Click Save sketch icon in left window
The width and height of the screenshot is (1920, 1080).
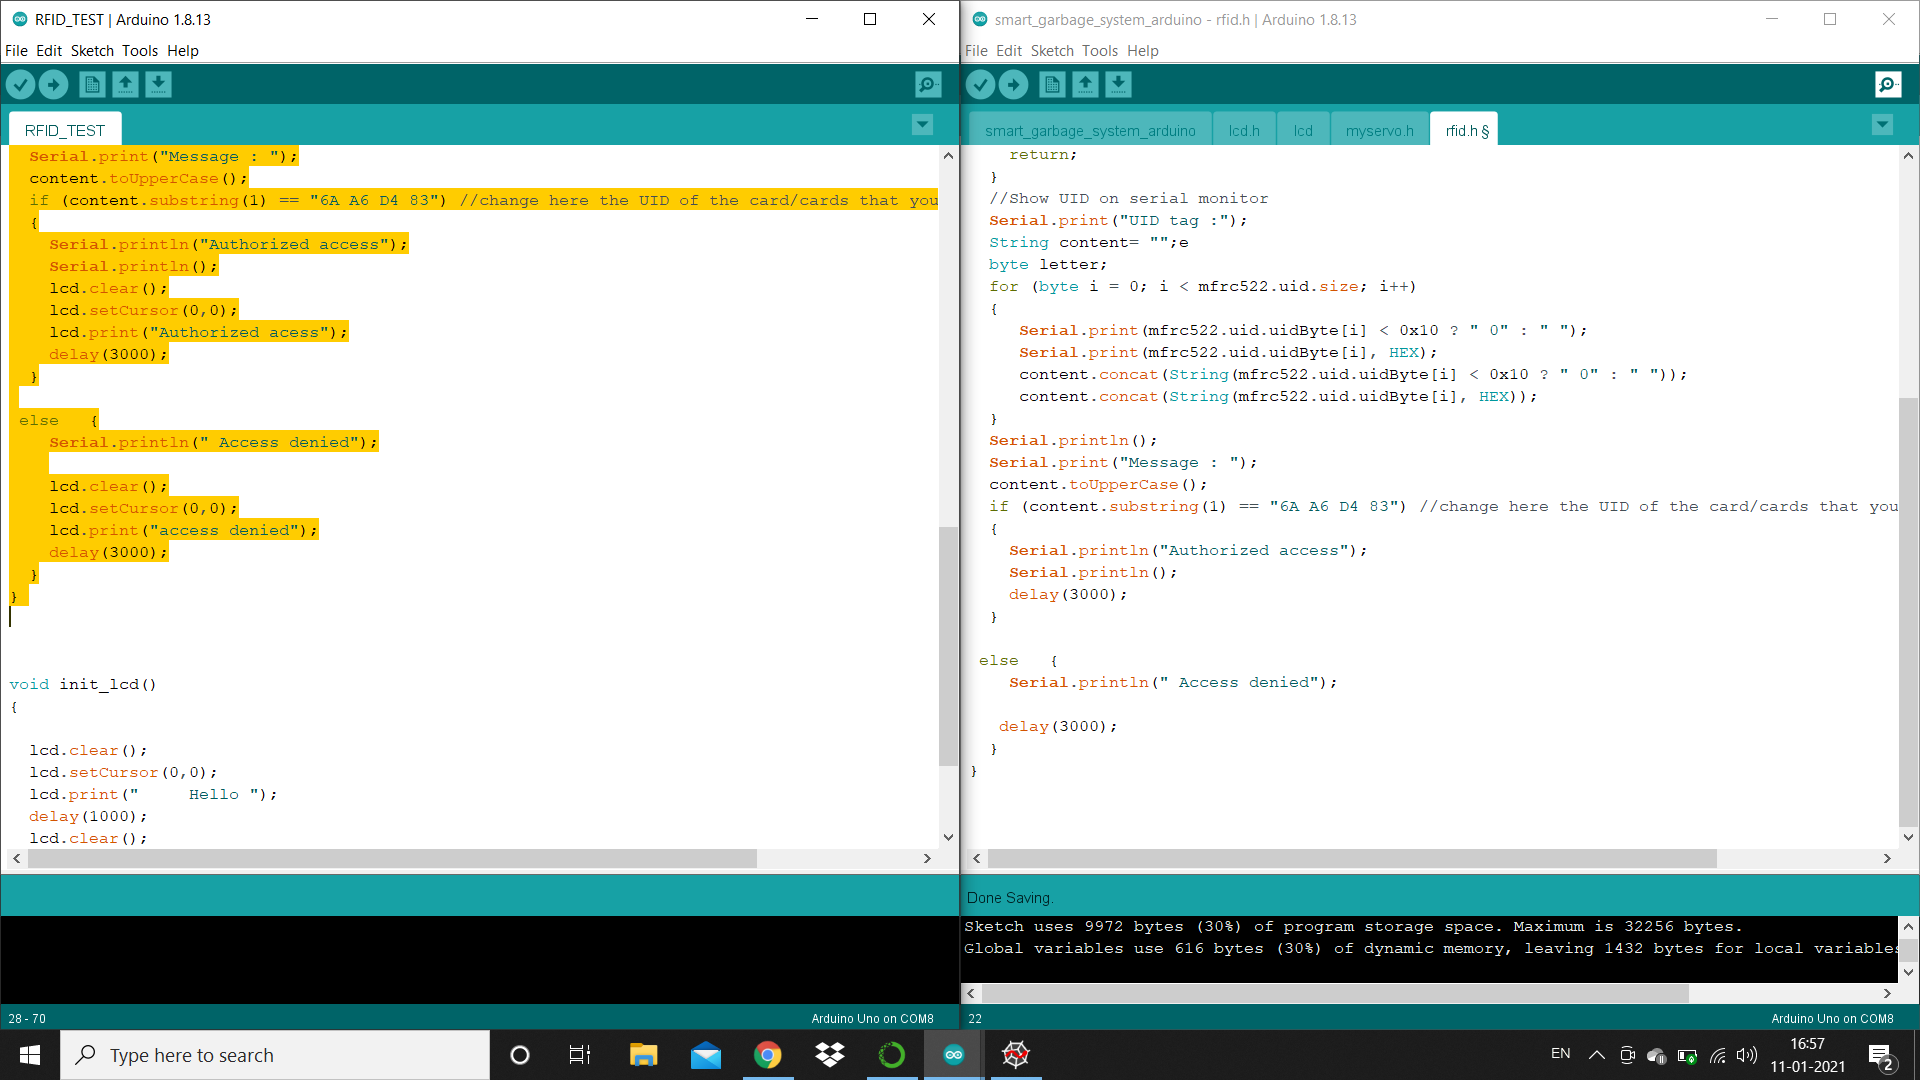coord(158,85)
